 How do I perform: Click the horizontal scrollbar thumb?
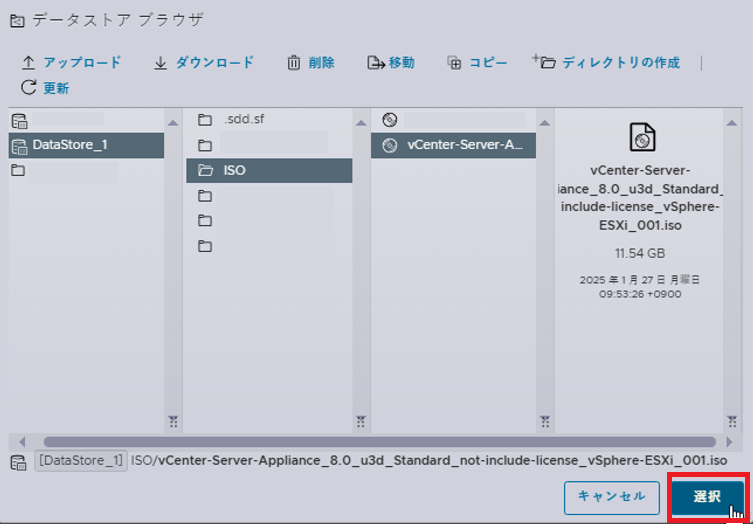click(x=379, y=442)
